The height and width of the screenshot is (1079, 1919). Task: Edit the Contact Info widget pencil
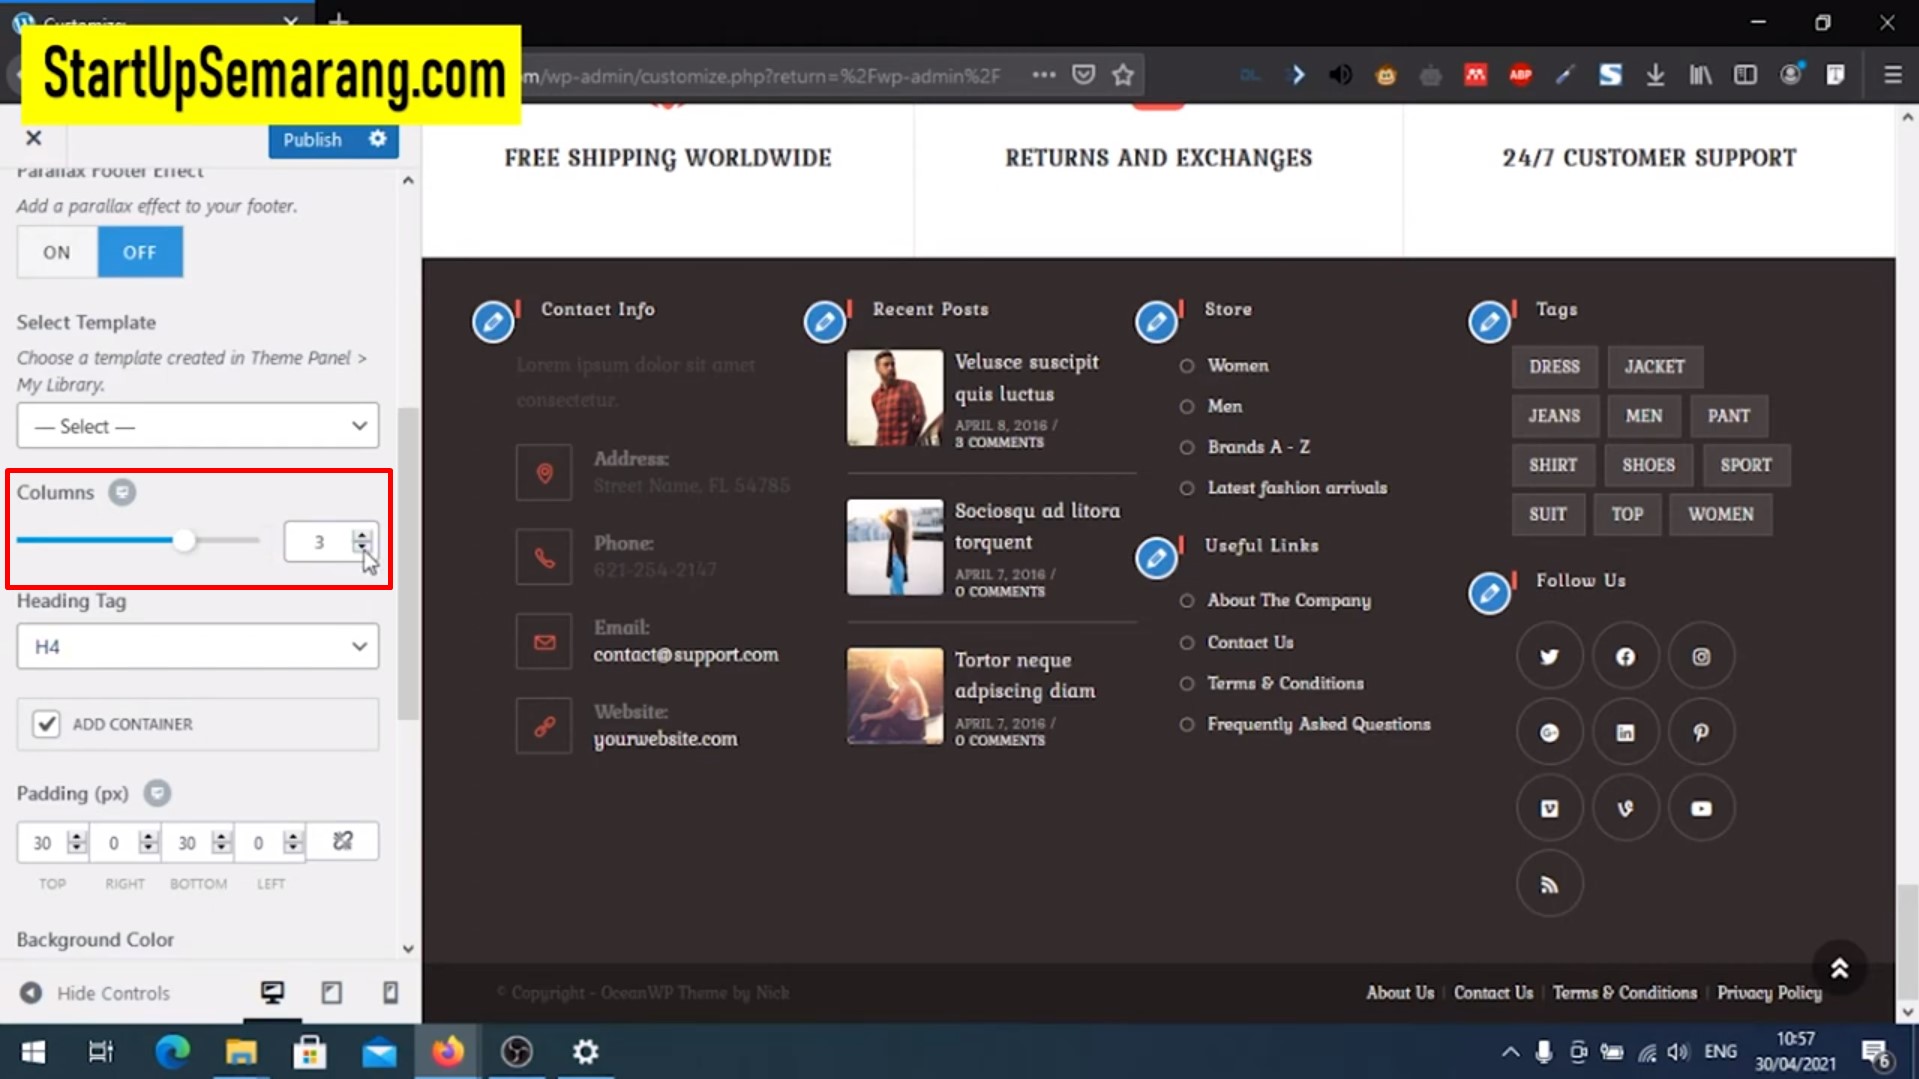[493, 322]
